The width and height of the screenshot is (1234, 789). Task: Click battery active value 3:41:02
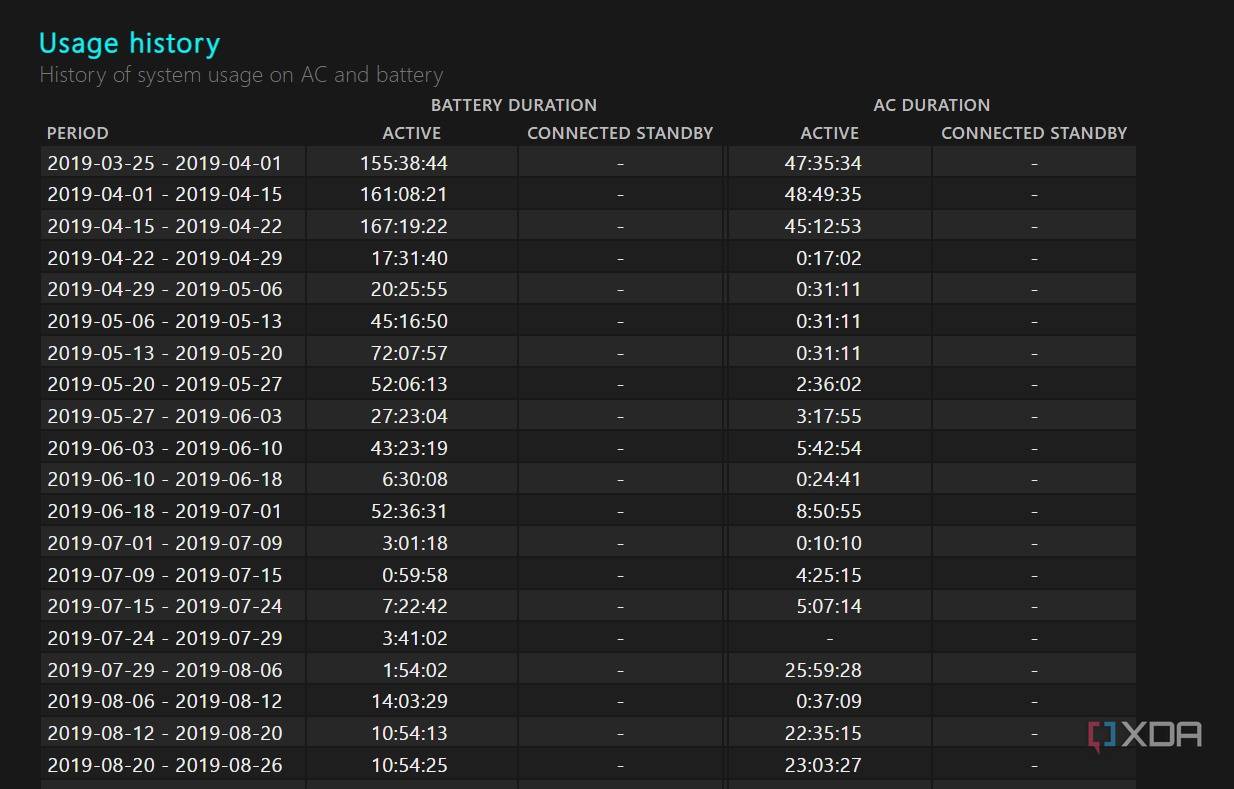click(x=415, y=638)
